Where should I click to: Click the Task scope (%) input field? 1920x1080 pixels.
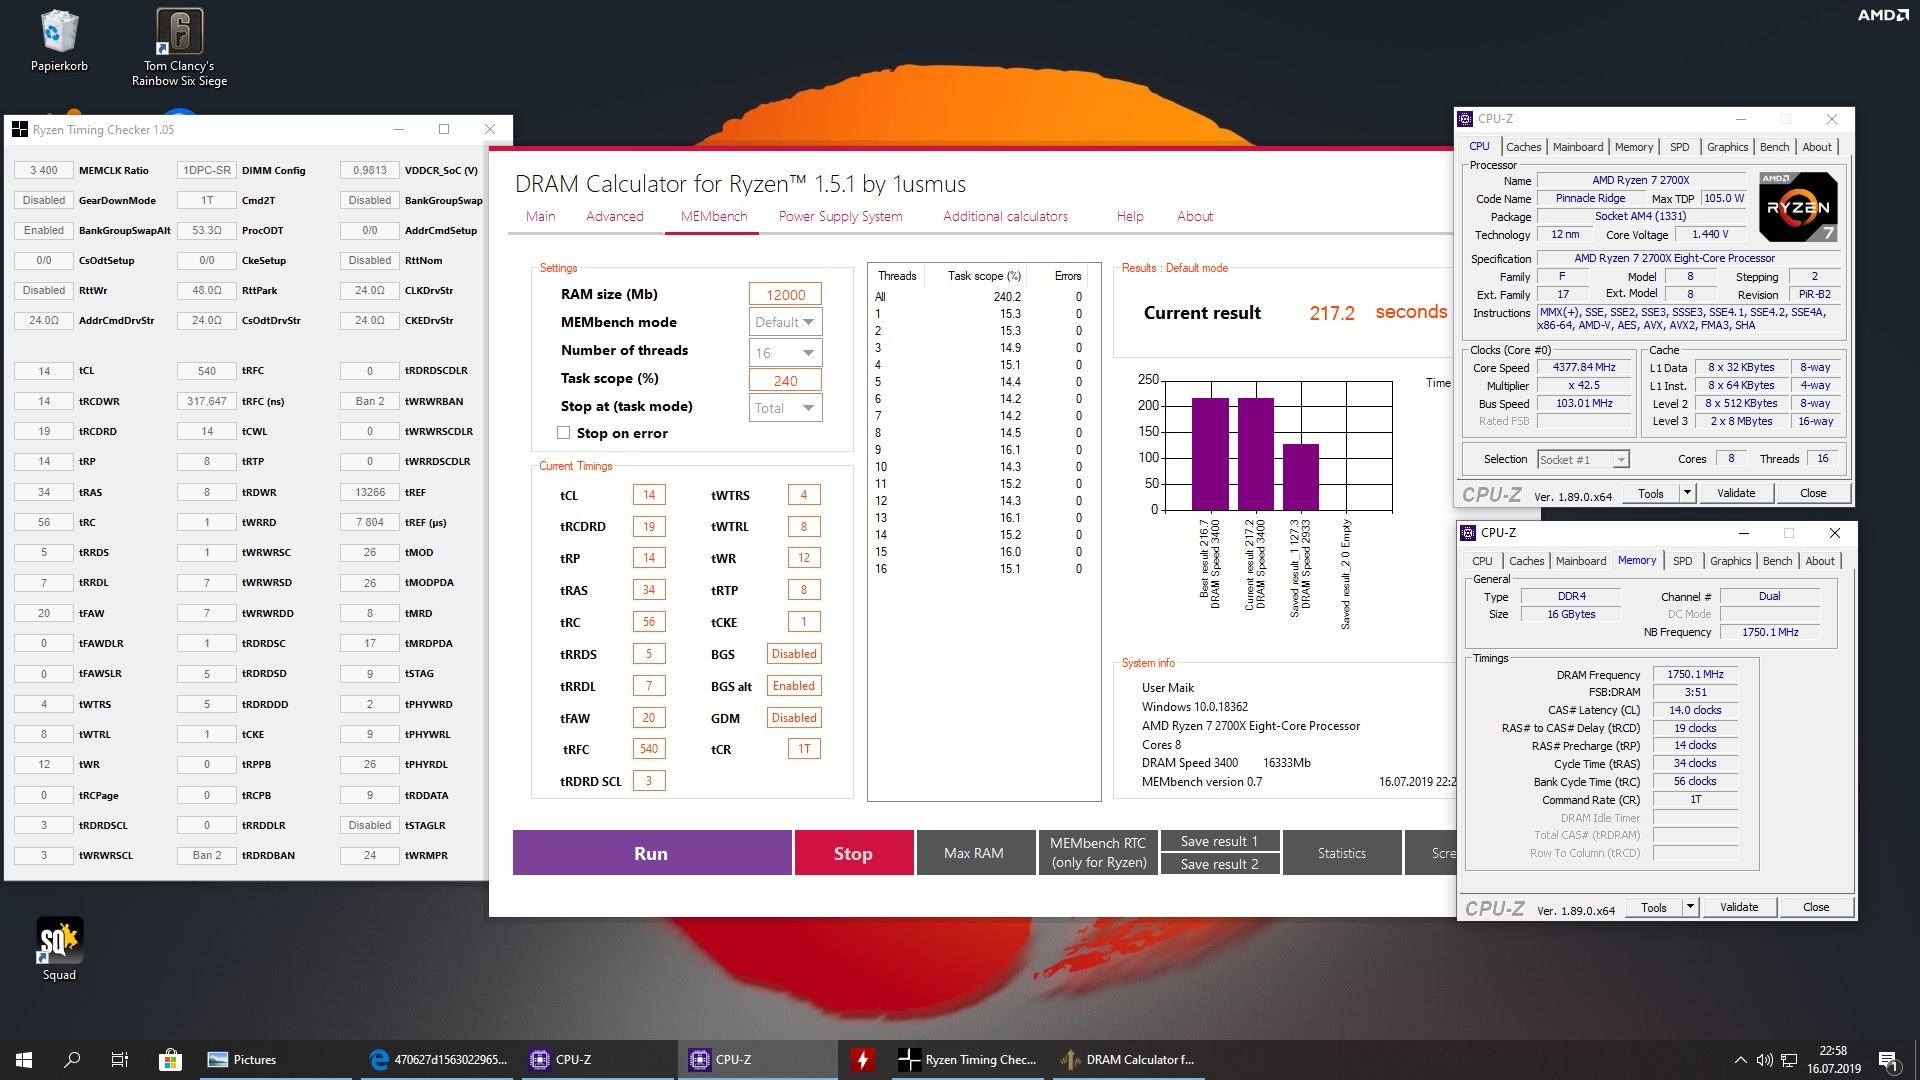pos(786,380)
